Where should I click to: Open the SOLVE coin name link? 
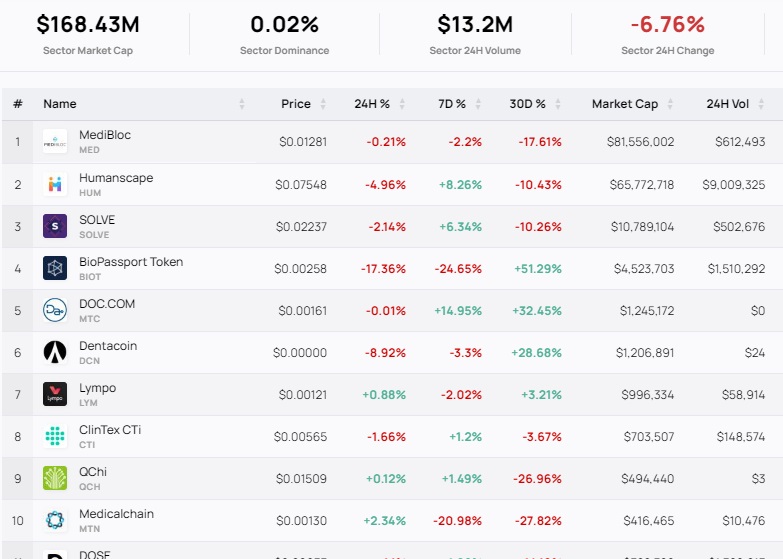97,220
